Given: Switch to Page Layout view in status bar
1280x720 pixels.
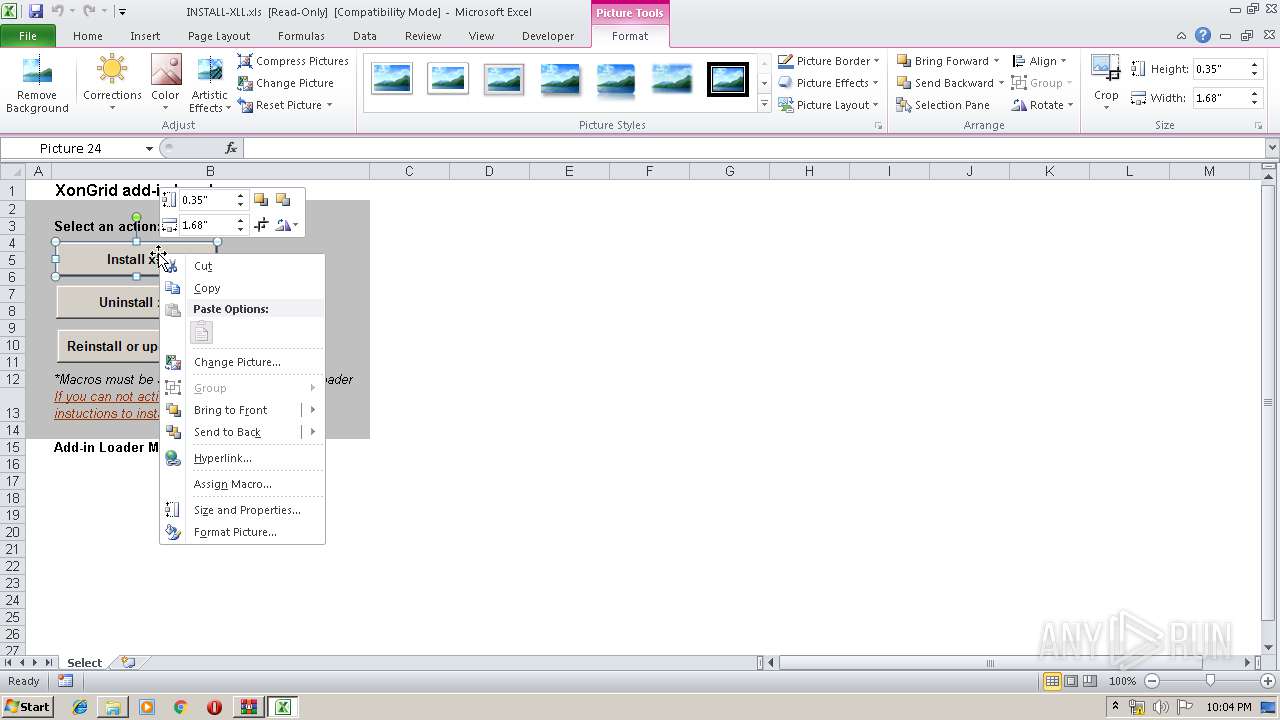Looking at the screenshot, I should 1071,681.
